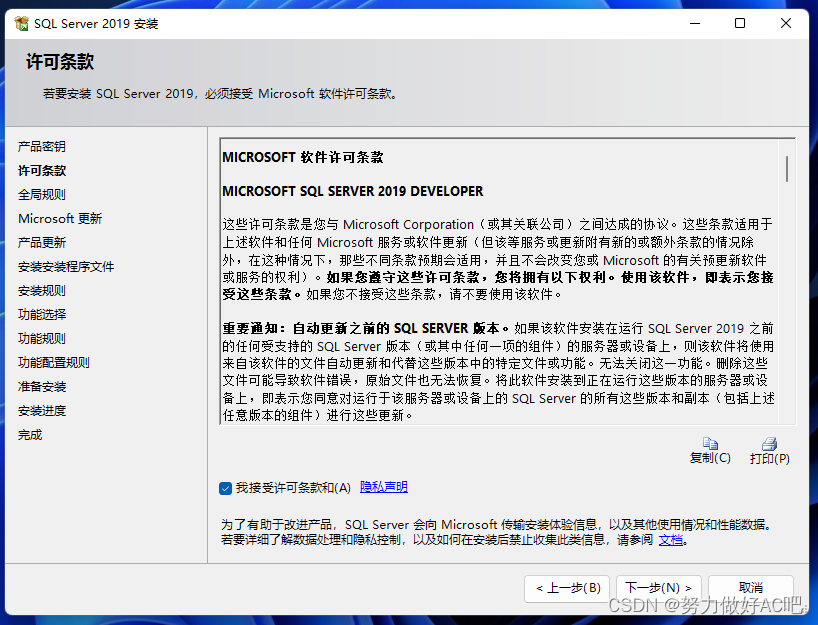
Task: Click the Print (打印) printer icon
Action: pos(769,443)
